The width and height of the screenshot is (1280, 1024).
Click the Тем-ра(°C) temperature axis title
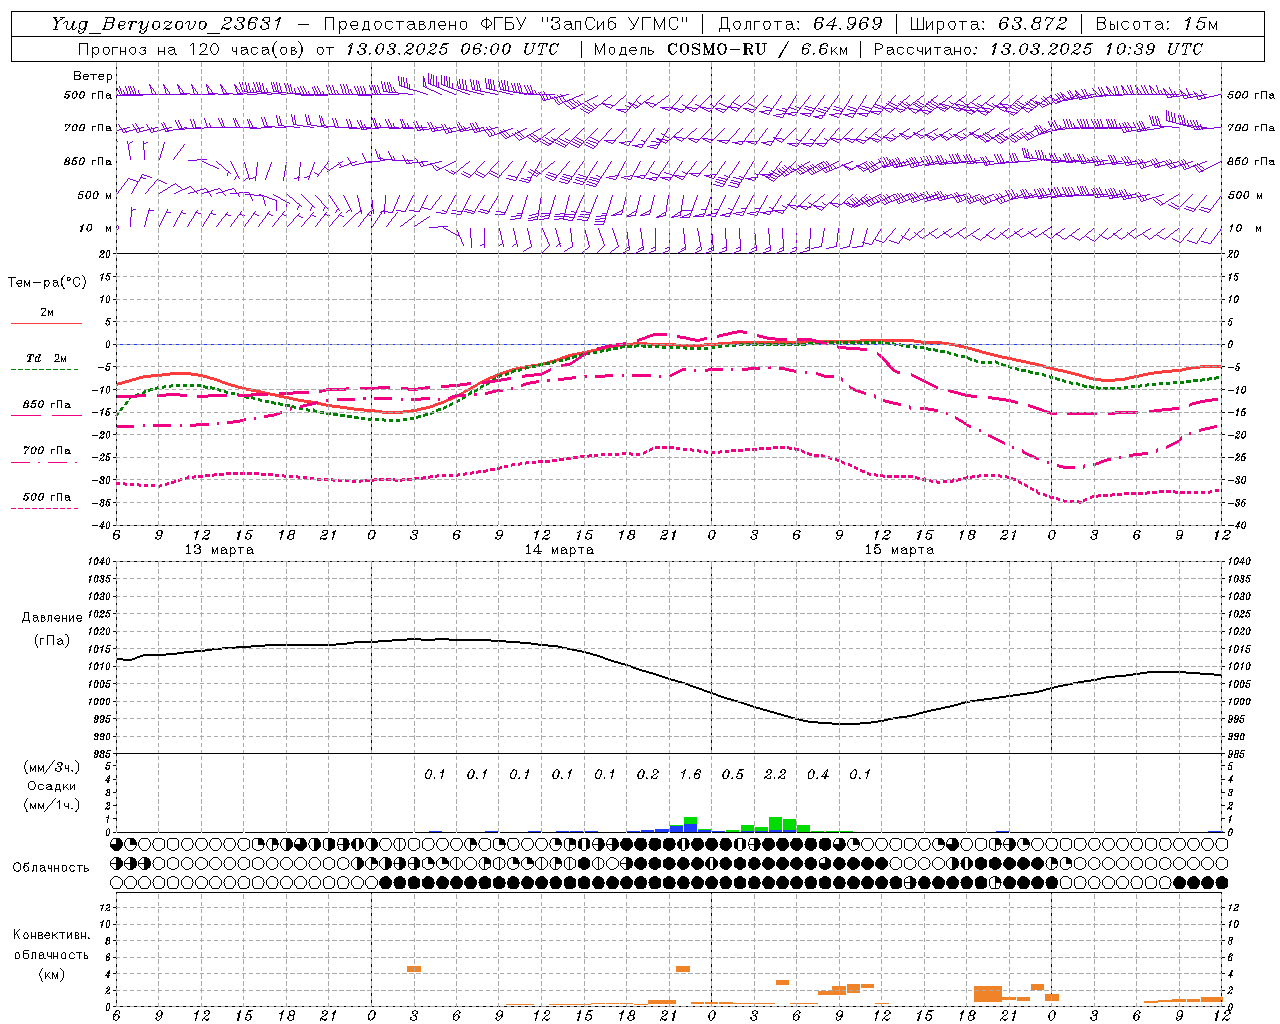click(47, 283)
